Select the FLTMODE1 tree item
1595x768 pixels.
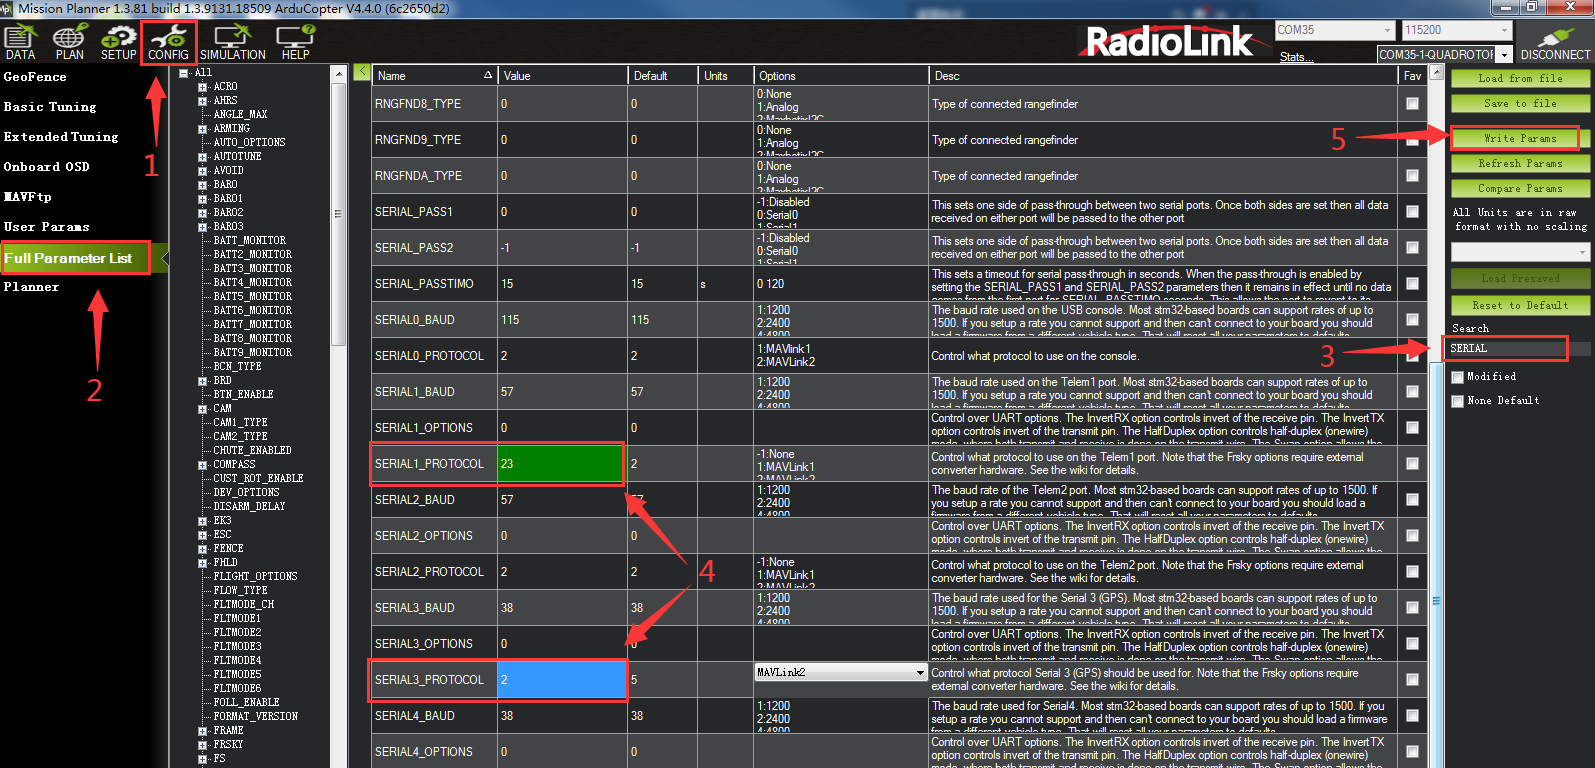click(237, 619)
